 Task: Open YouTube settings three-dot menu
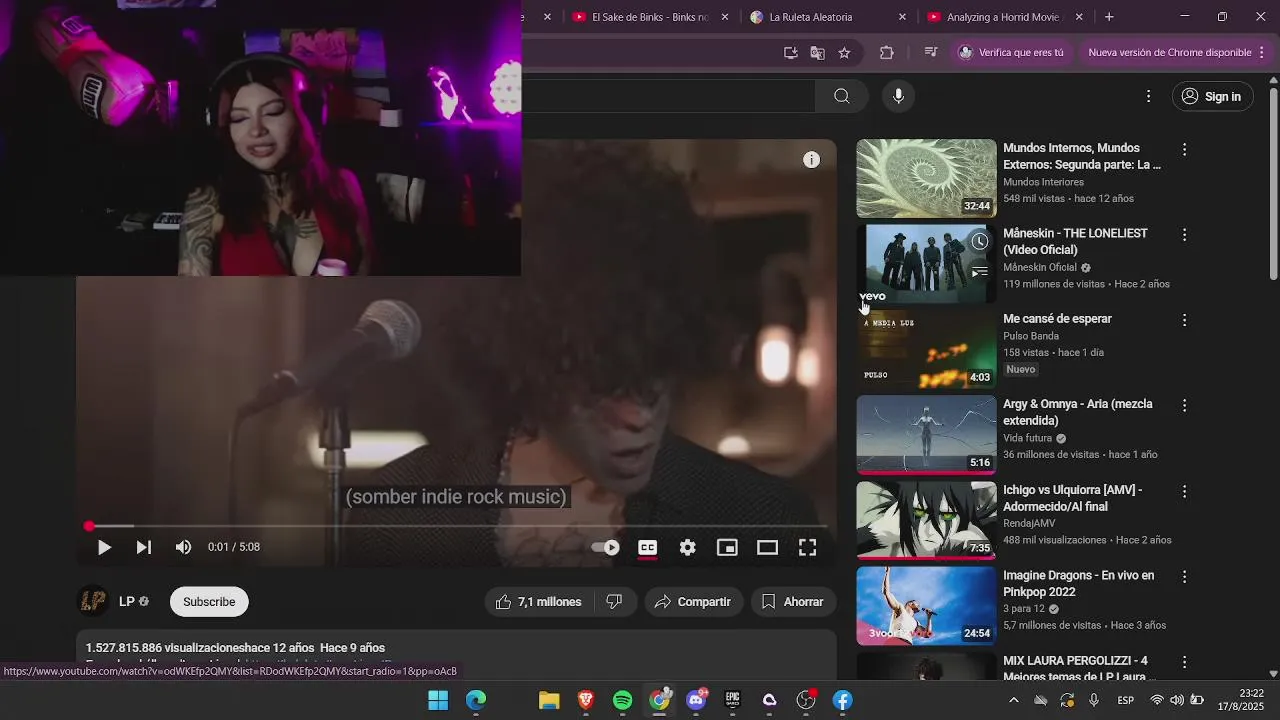pos(1149,96)
